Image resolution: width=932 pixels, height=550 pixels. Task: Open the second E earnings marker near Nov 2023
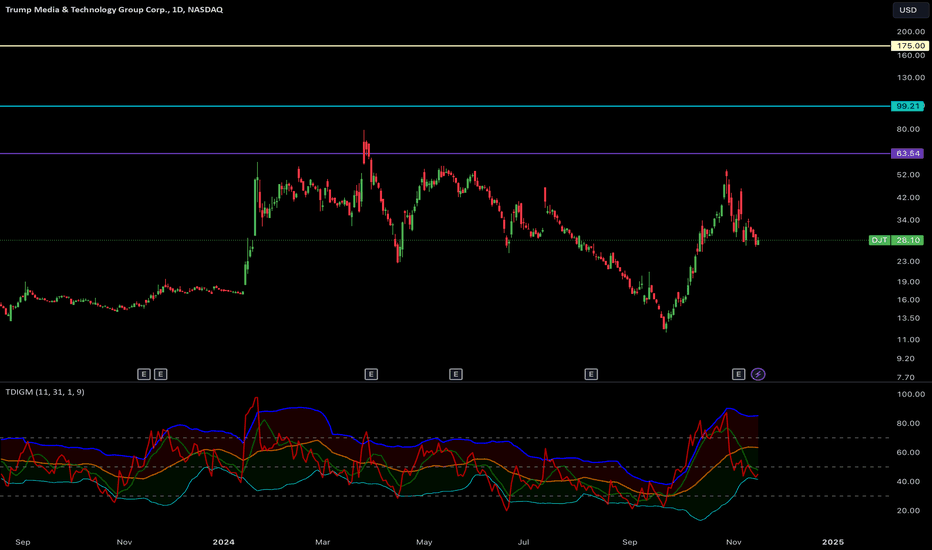(x=160, y=374)
